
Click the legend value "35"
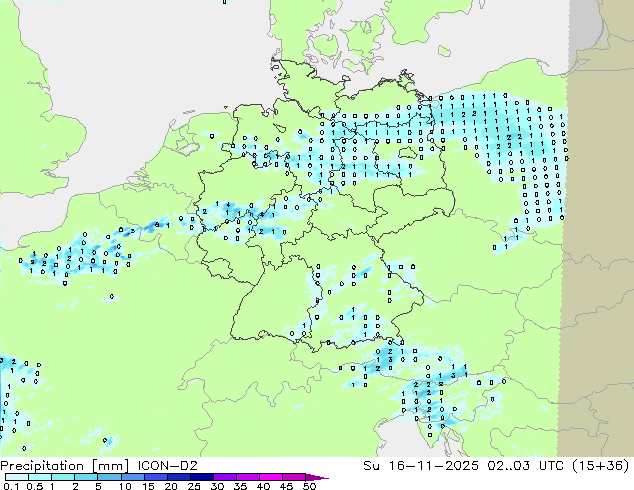point(240,486)
